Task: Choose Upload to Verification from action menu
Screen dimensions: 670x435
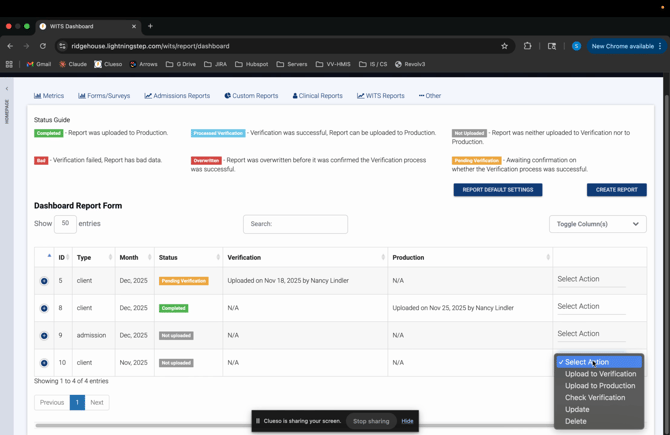Action: tap(600, 374)
